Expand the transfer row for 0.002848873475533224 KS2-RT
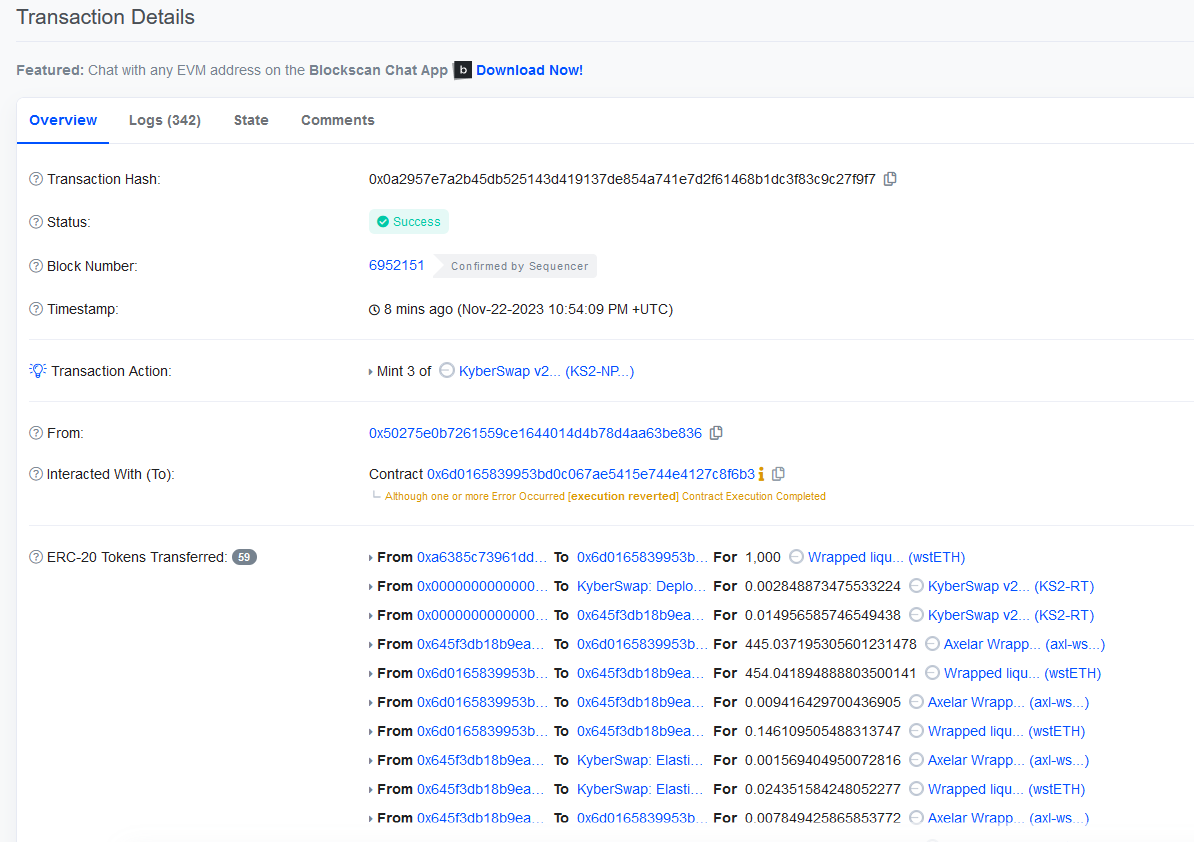Screen dimensions: 1194x842 click(x=371, y=587)
